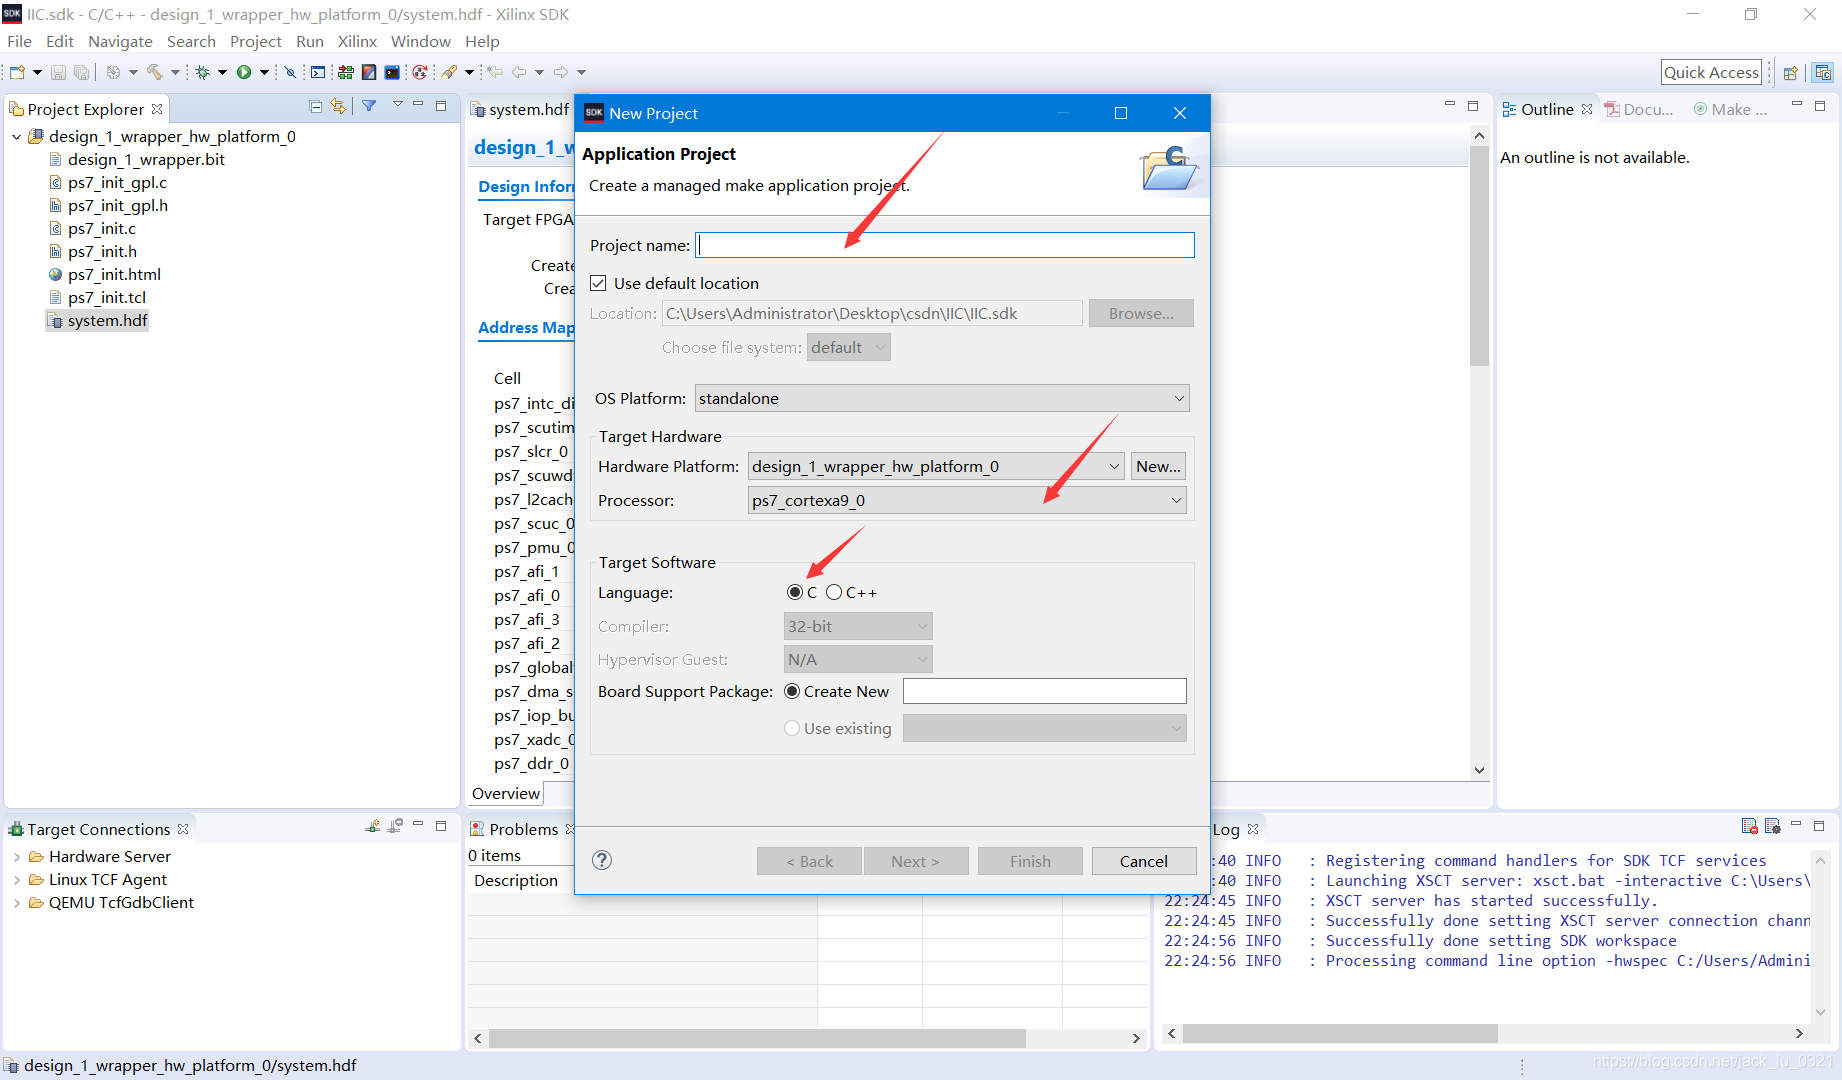Viewport: 1842px width, 1080px height.
Task: Toggle the Use default location checkbox
Action: [598, 283]
